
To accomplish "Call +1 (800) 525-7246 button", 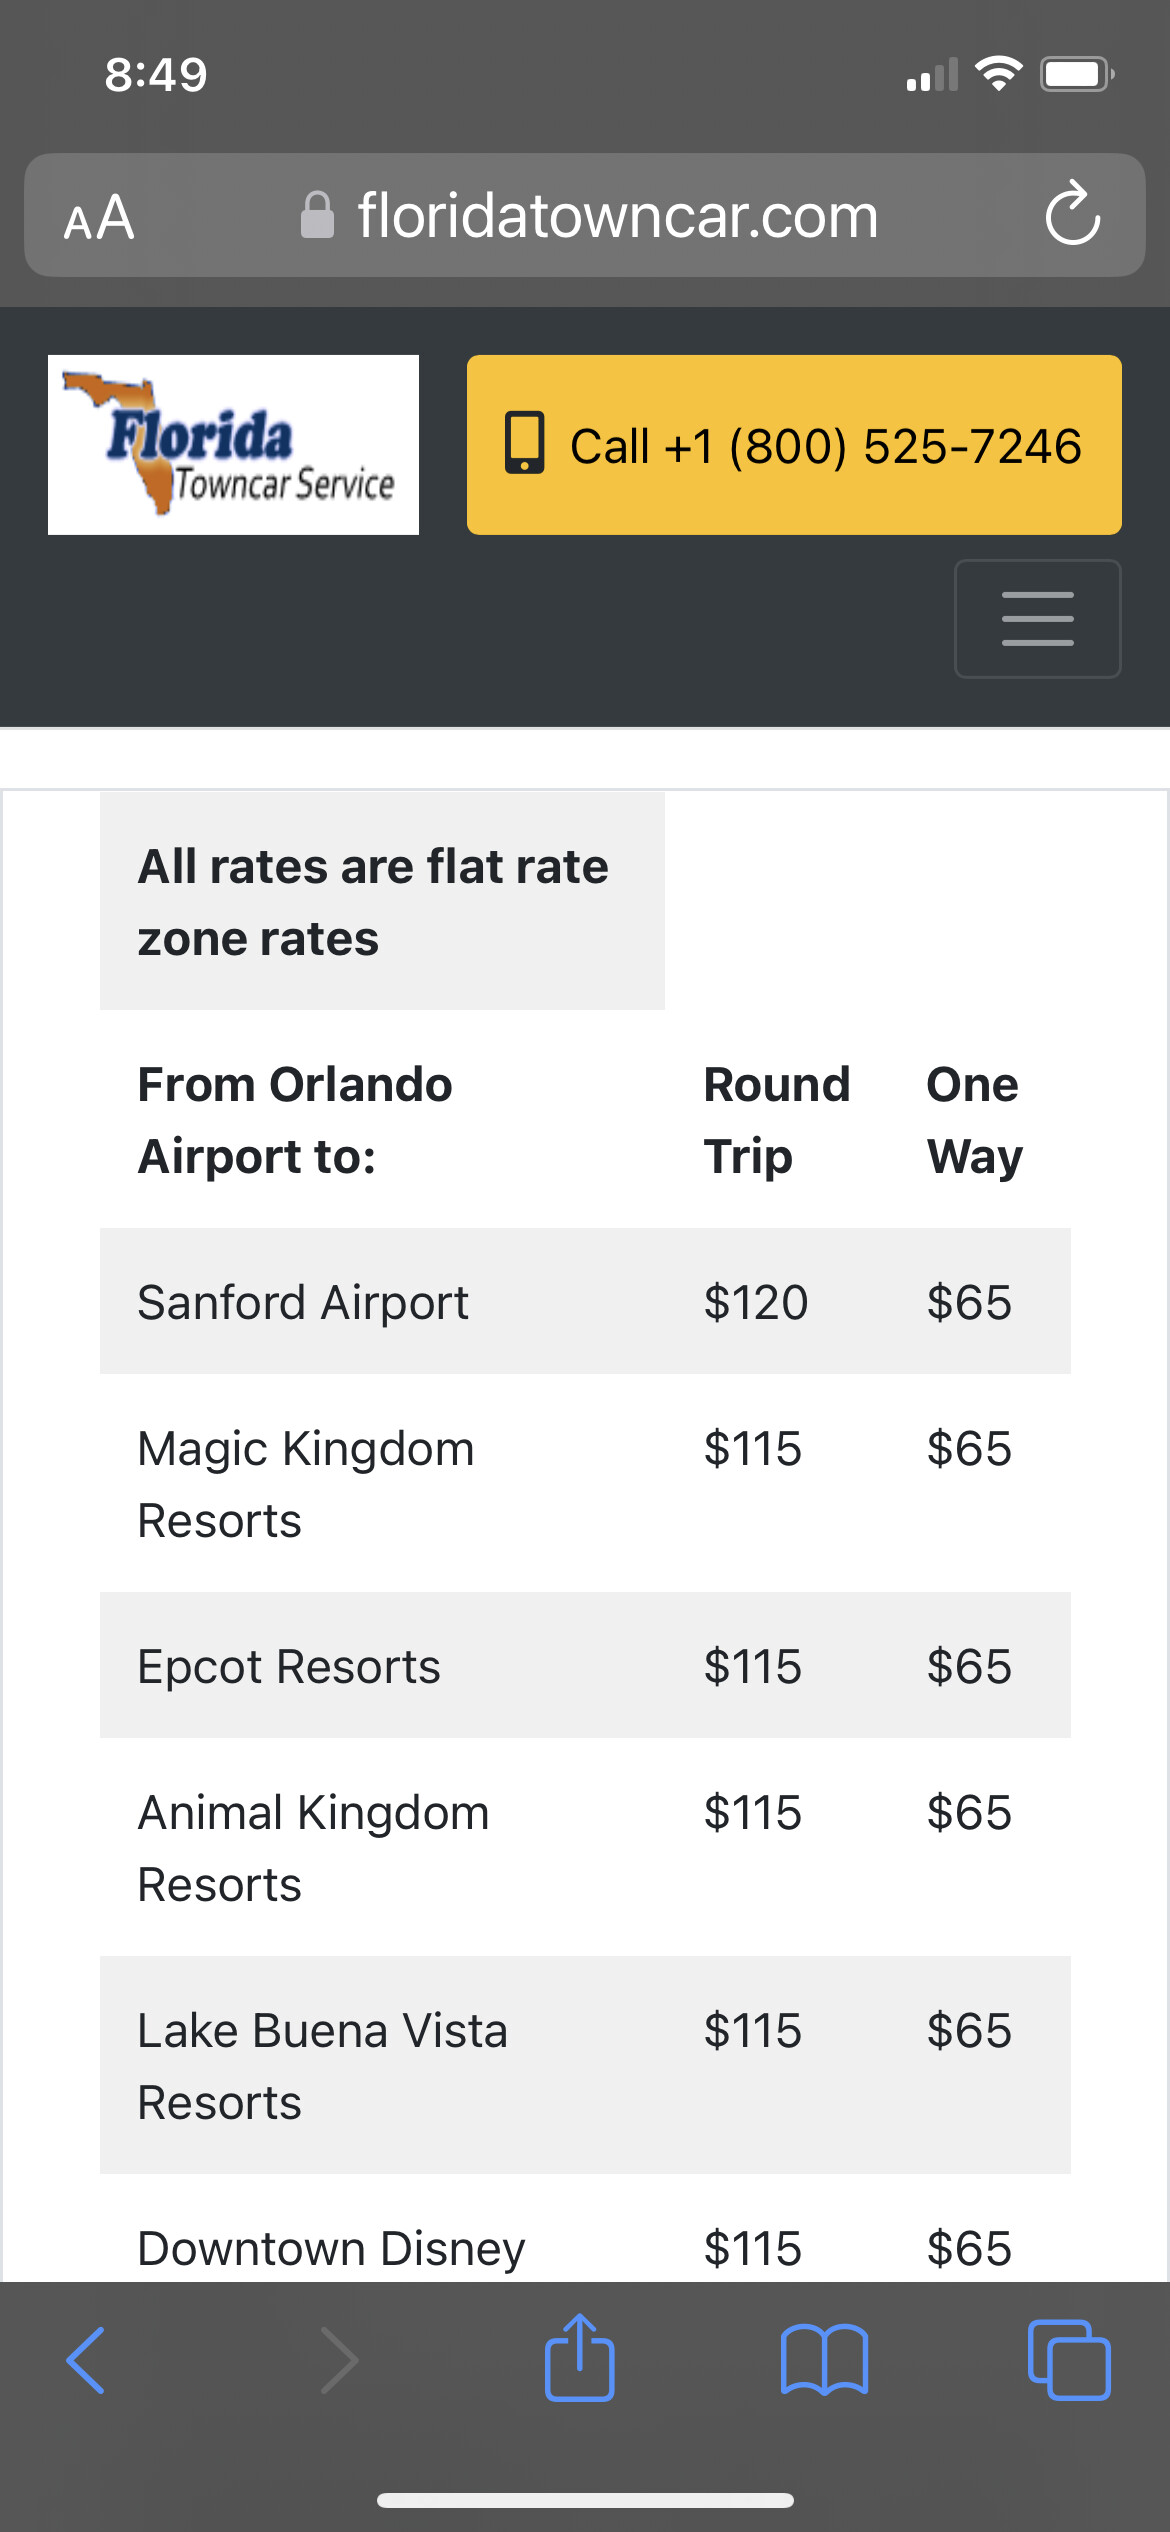I will (x=794, y=445).
